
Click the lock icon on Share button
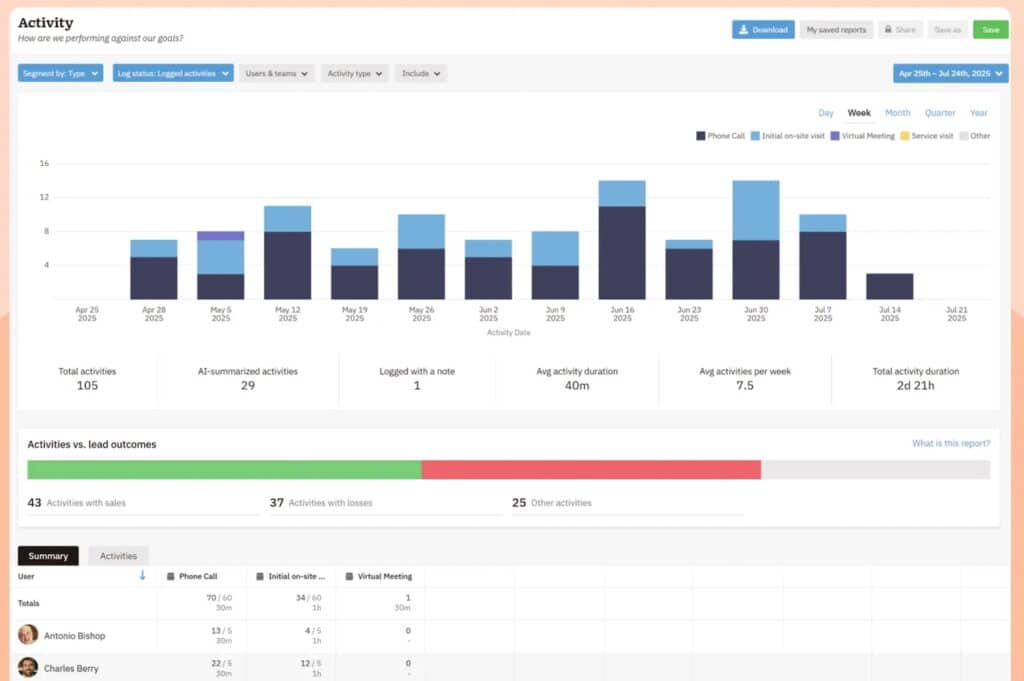(888, 29)
